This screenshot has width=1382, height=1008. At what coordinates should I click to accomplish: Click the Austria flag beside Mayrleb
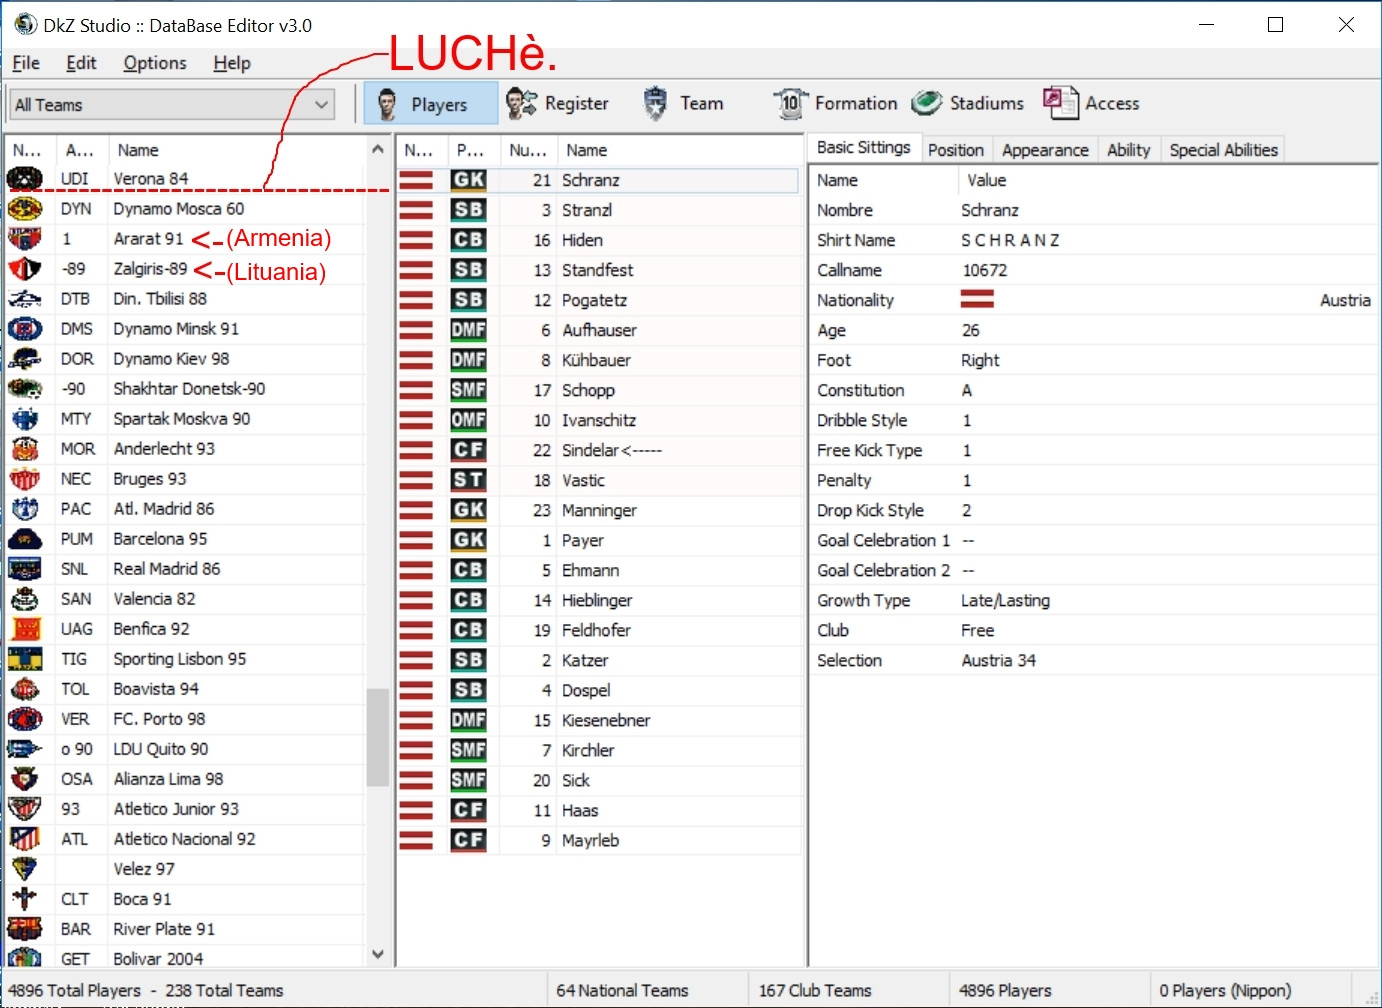click(416, 840)
